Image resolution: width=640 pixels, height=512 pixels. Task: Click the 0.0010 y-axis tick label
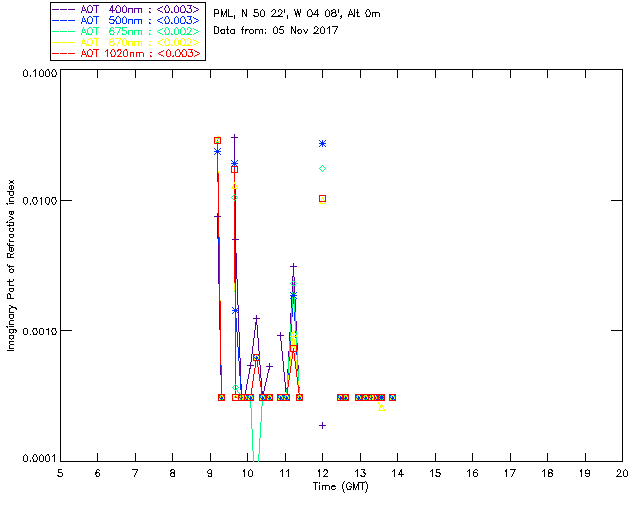[x=40, y=331]
